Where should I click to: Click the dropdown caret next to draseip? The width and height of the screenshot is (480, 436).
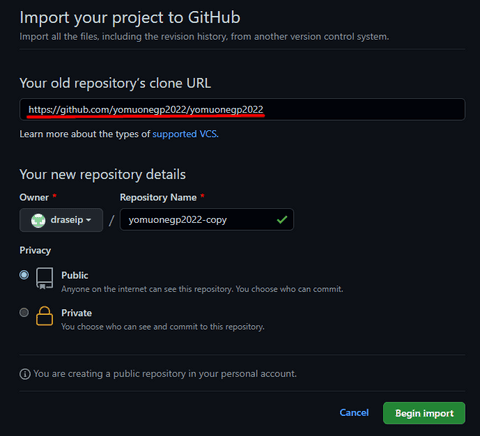88,220
